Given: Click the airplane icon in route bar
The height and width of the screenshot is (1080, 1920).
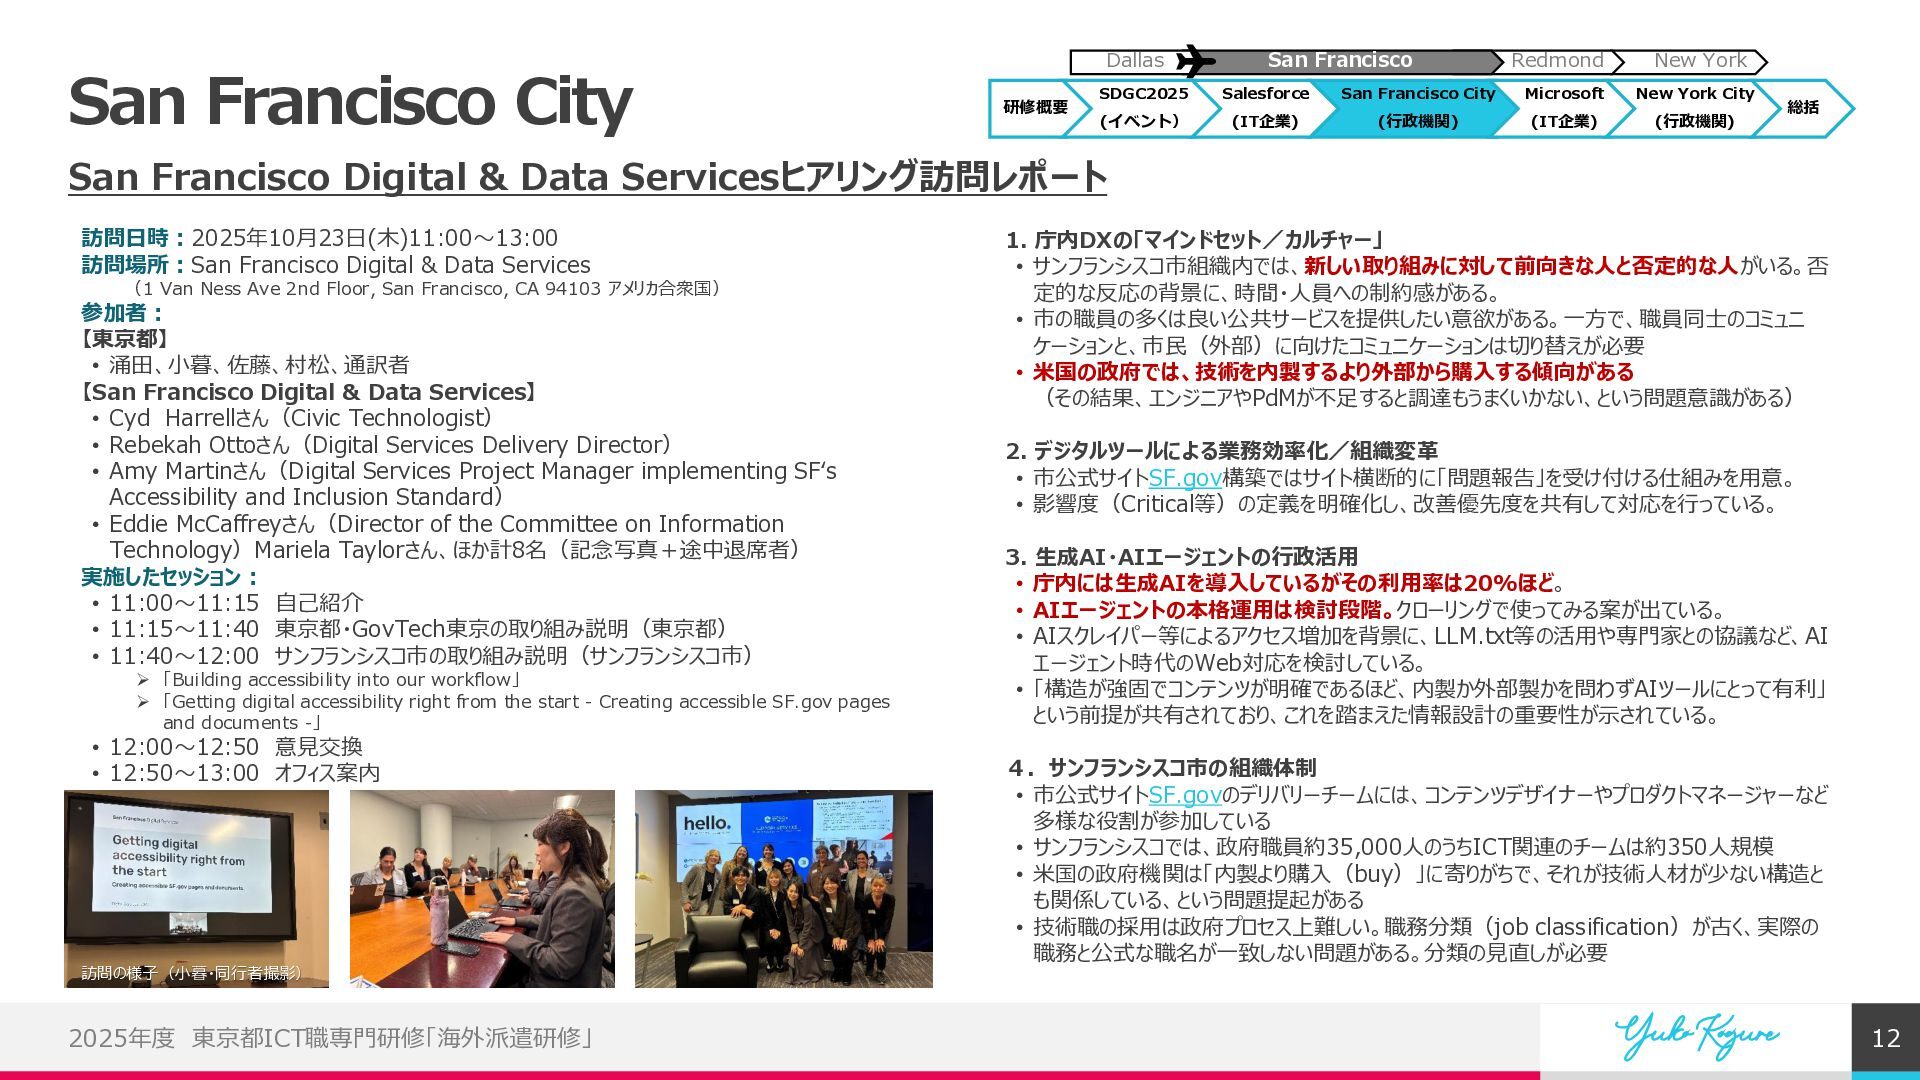Looking at the screenshot, I should [x=1194, y=61].
